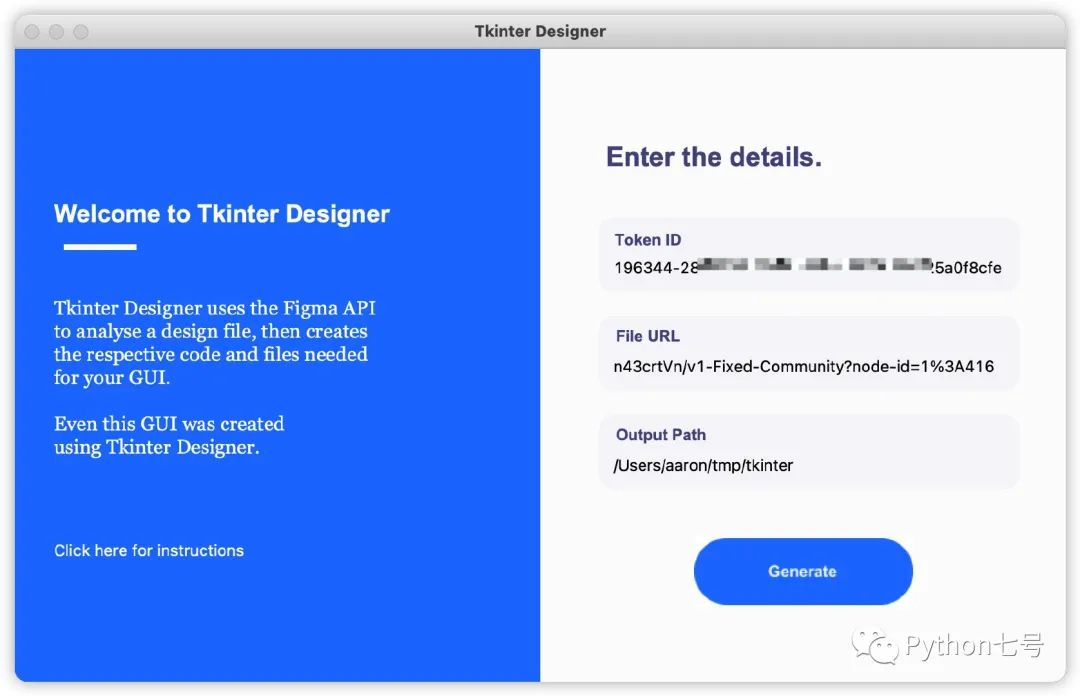Click the Tkinter Designer title bar text
Screen dimensions: 1080x696
[x=540, y=31]
